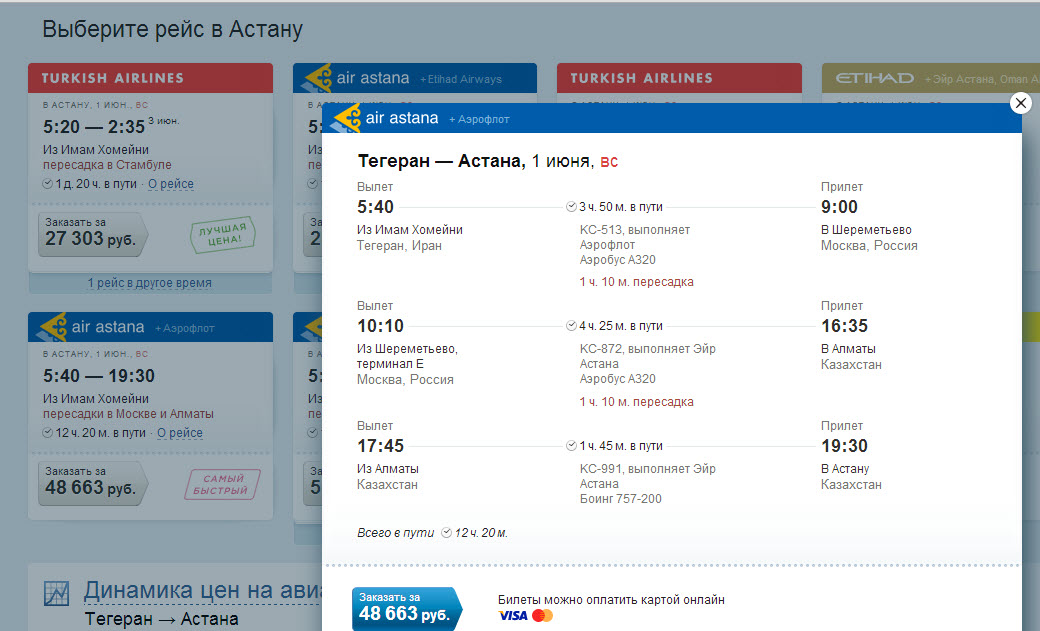1040x631 pixels.
Task: Click the Air Astana logo on bottom-left card
Action: click(x=50, y=327)
